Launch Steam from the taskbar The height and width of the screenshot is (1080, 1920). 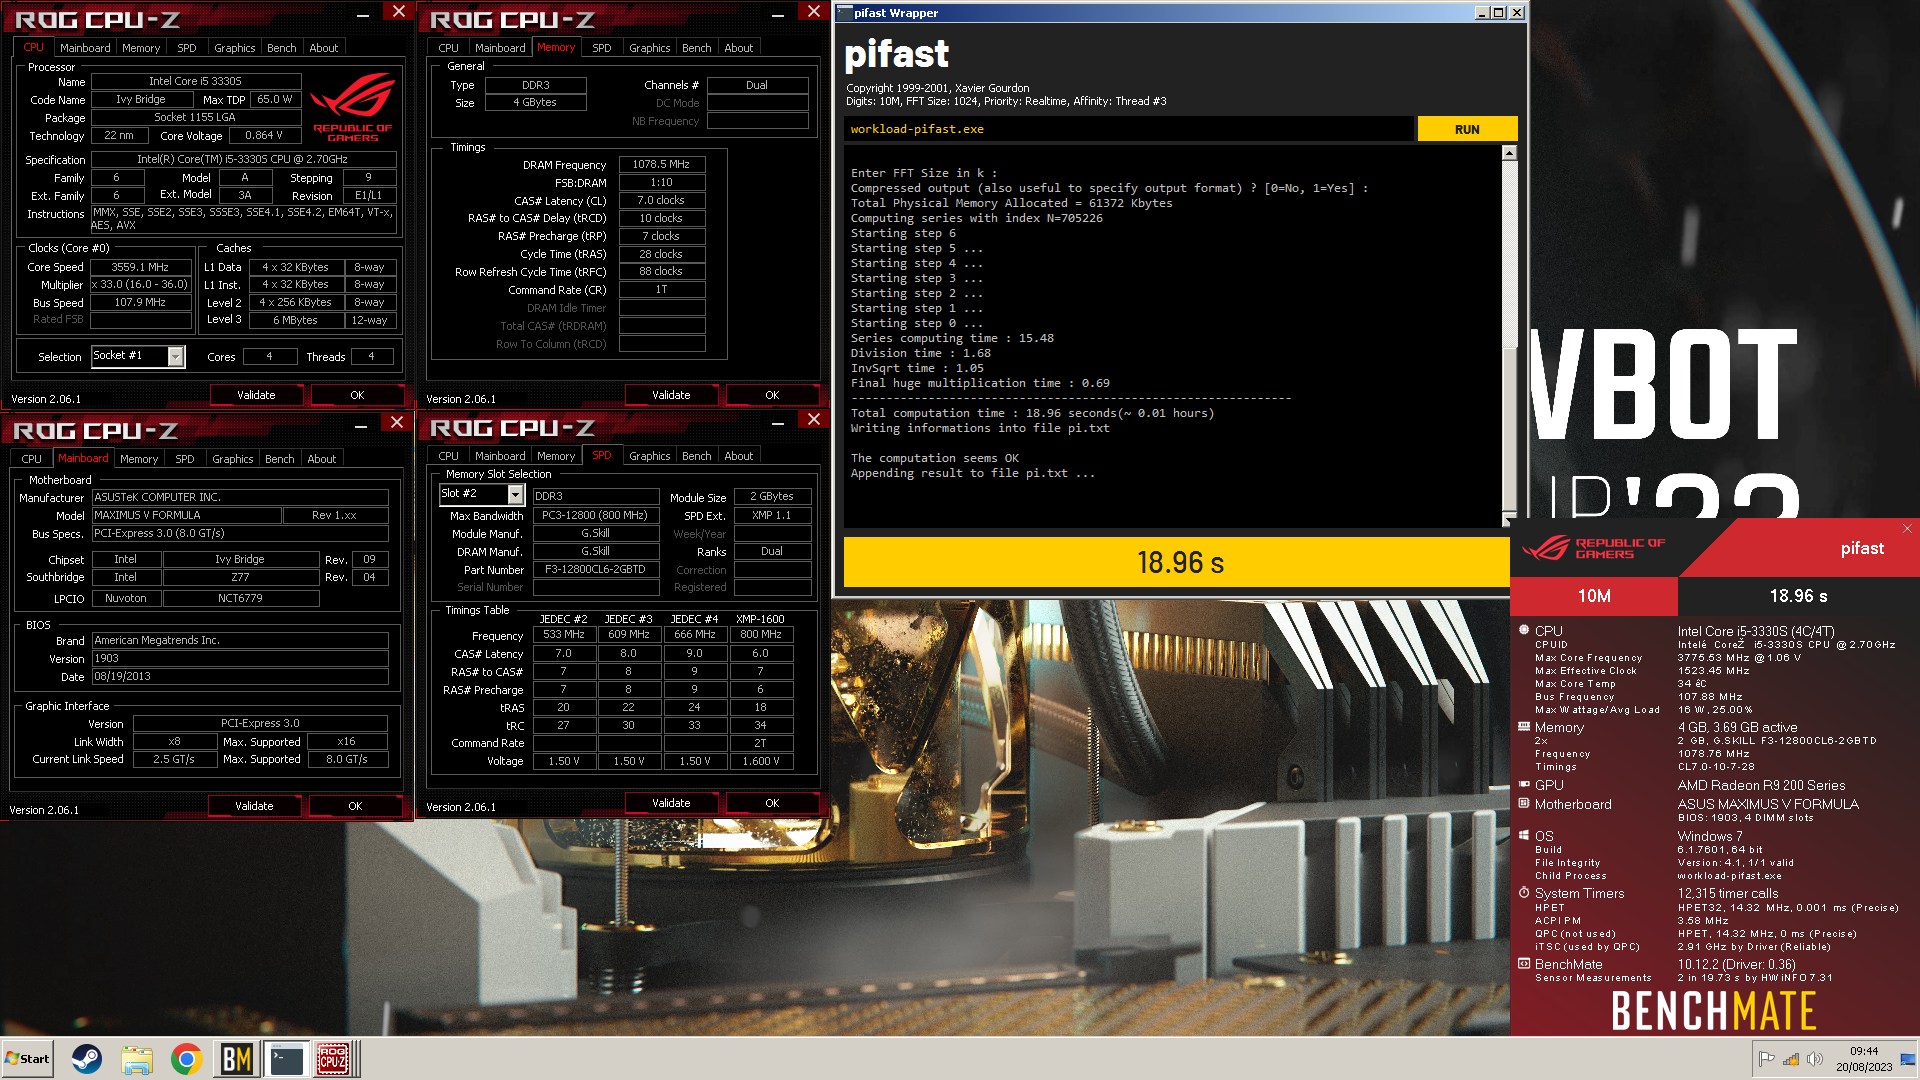(x=87, y=1059)
